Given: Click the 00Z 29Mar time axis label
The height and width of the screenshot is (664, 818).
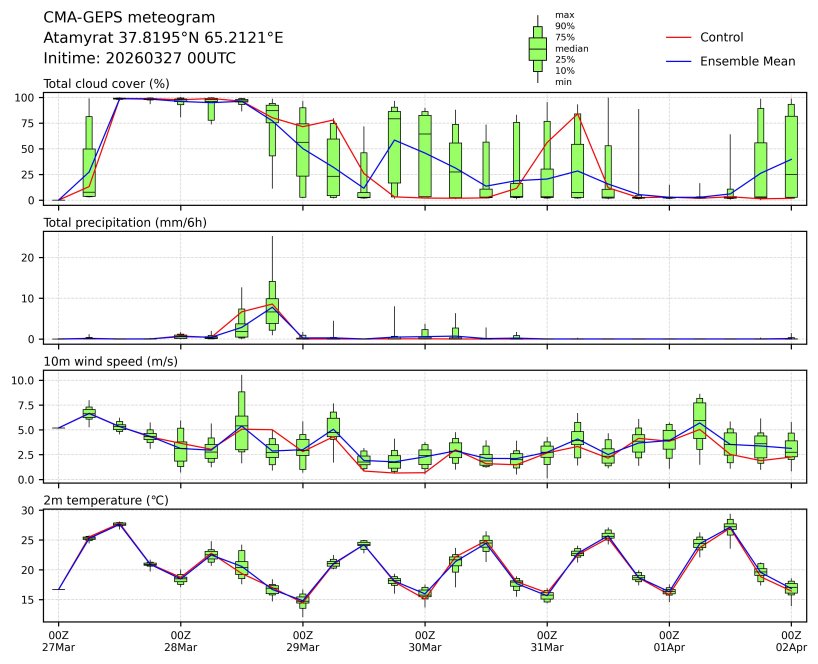Looking at the screenshot, I should click(303, 640).
